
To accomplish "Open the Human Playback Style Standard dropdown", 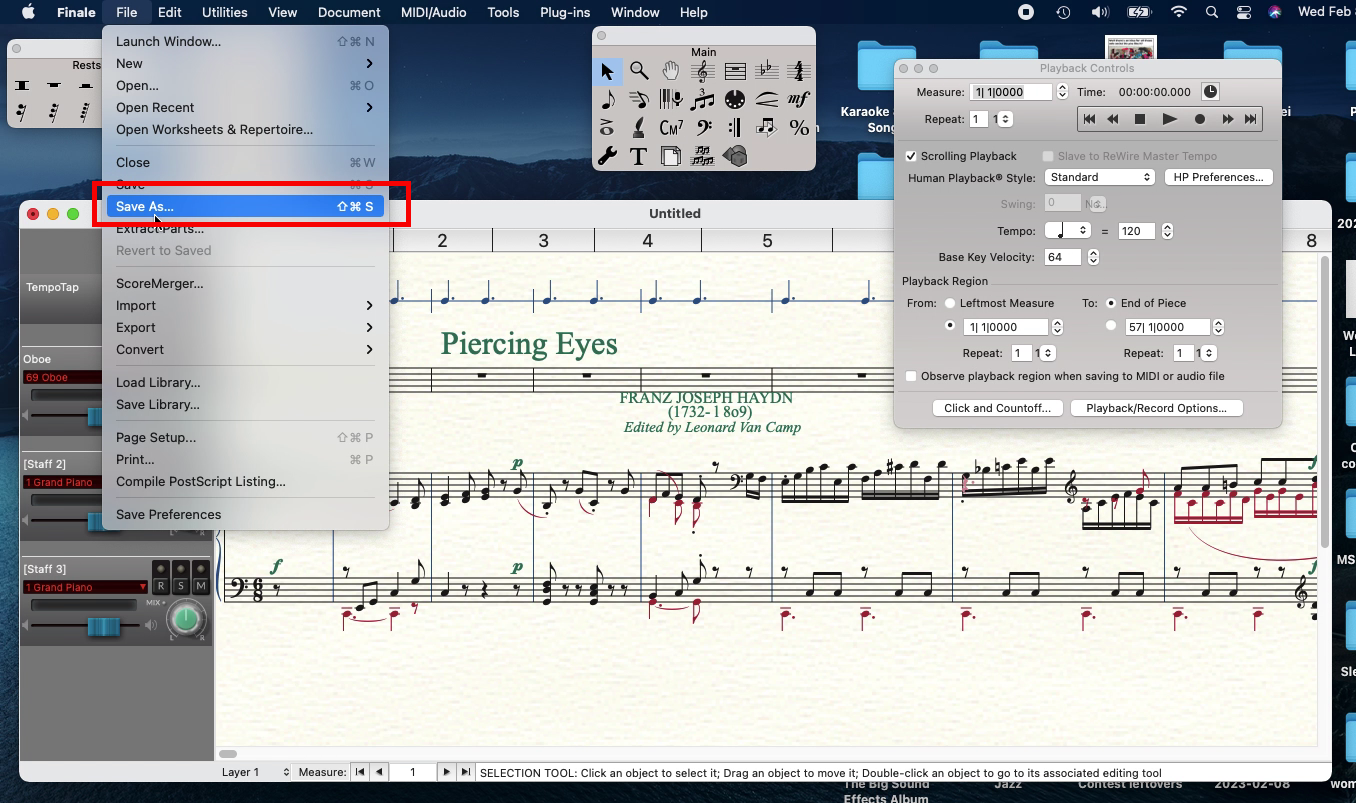I will (1100, 177).
